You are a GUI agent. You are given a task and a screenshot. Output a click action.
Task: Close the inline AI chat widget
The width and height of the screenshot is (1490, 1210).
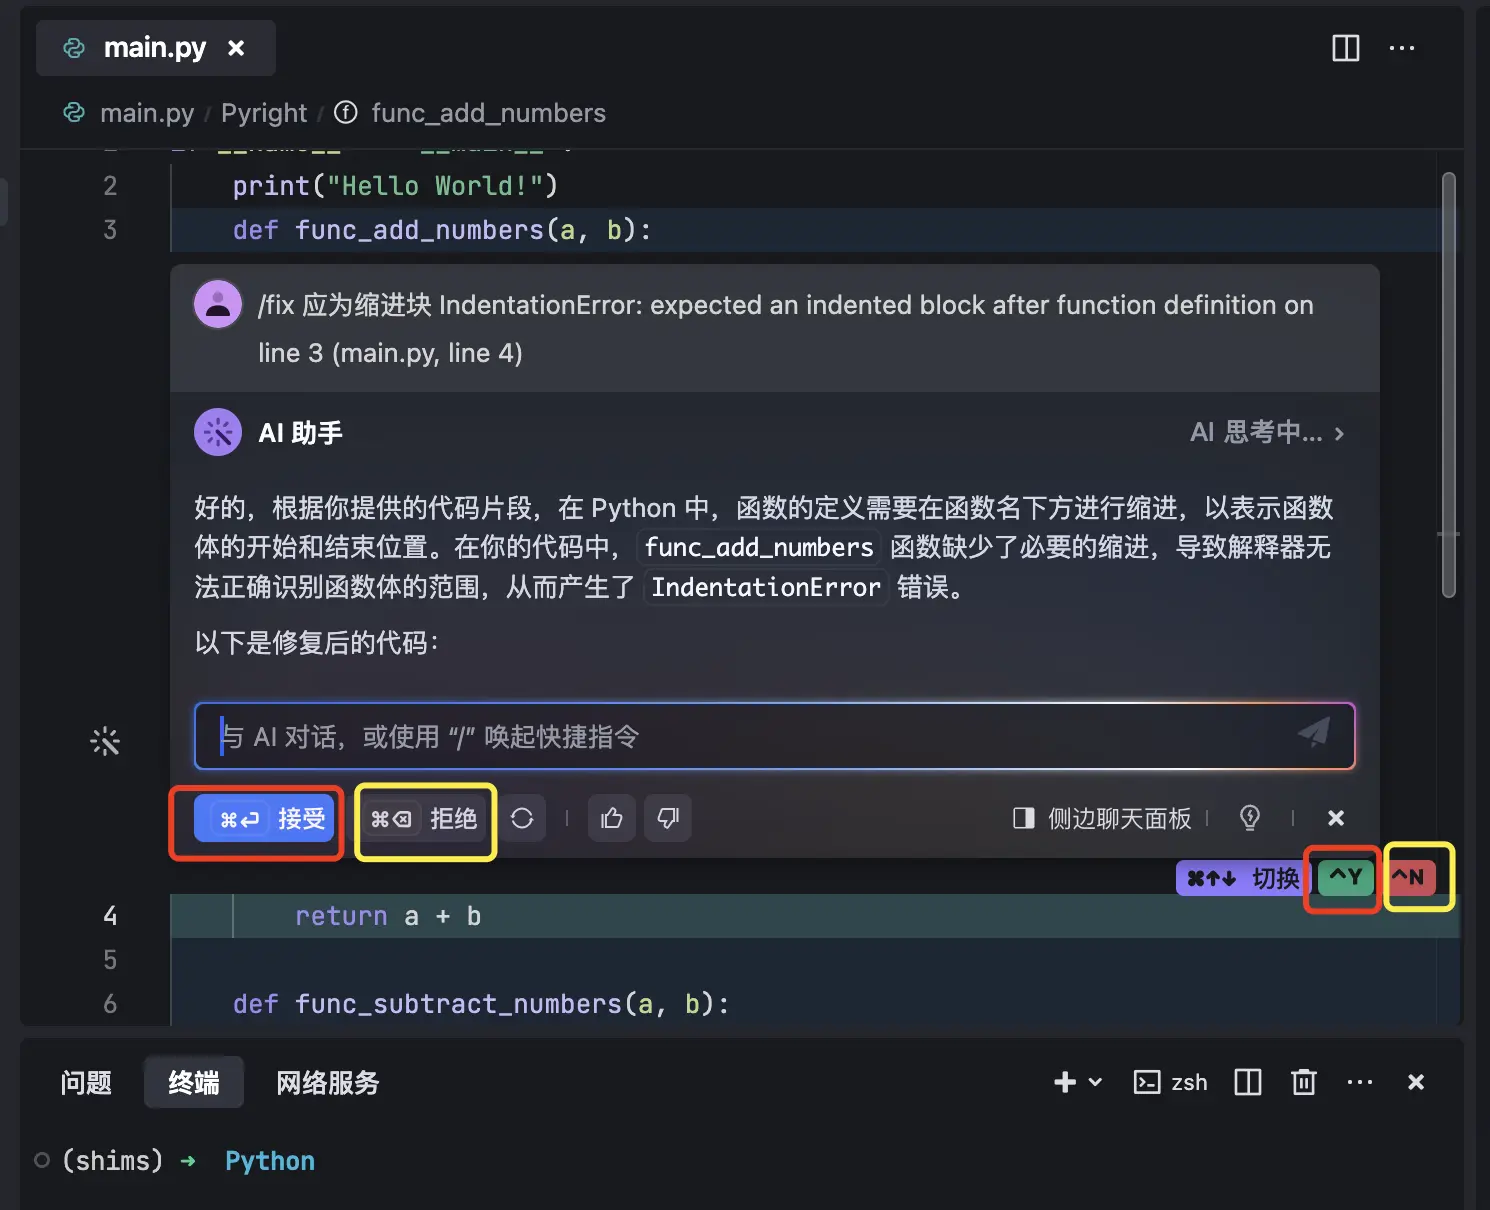click(1336, 818)
